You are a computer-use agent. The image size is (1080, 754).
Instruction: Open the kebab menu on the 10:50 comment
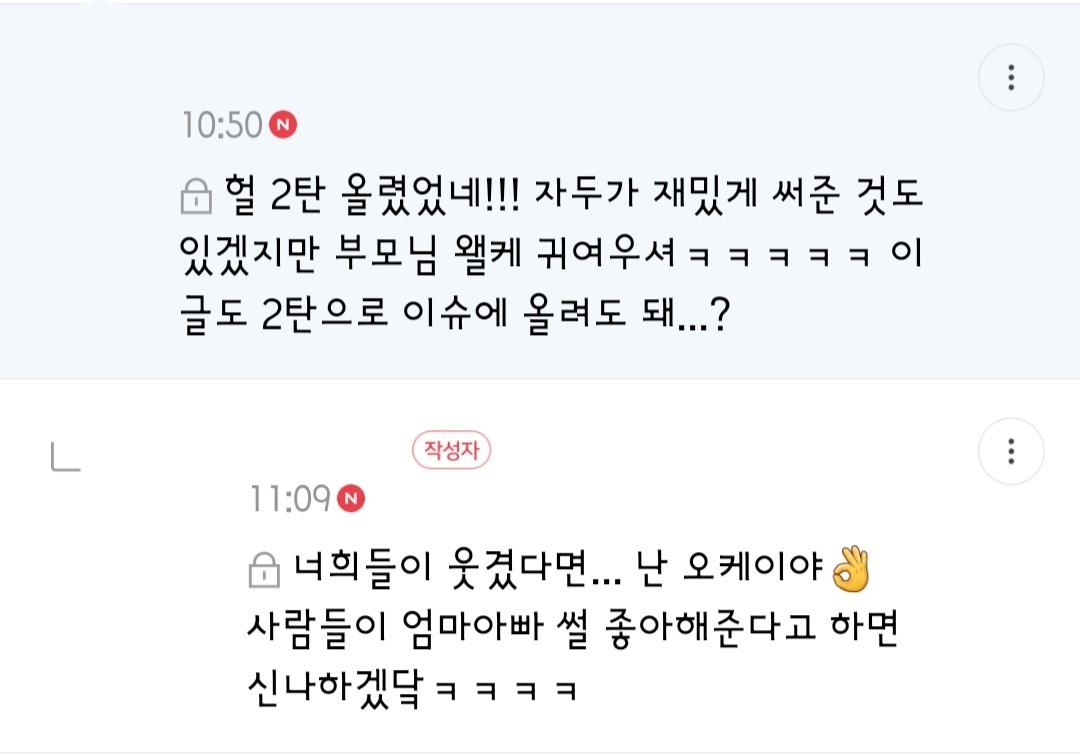point(1012,76)
